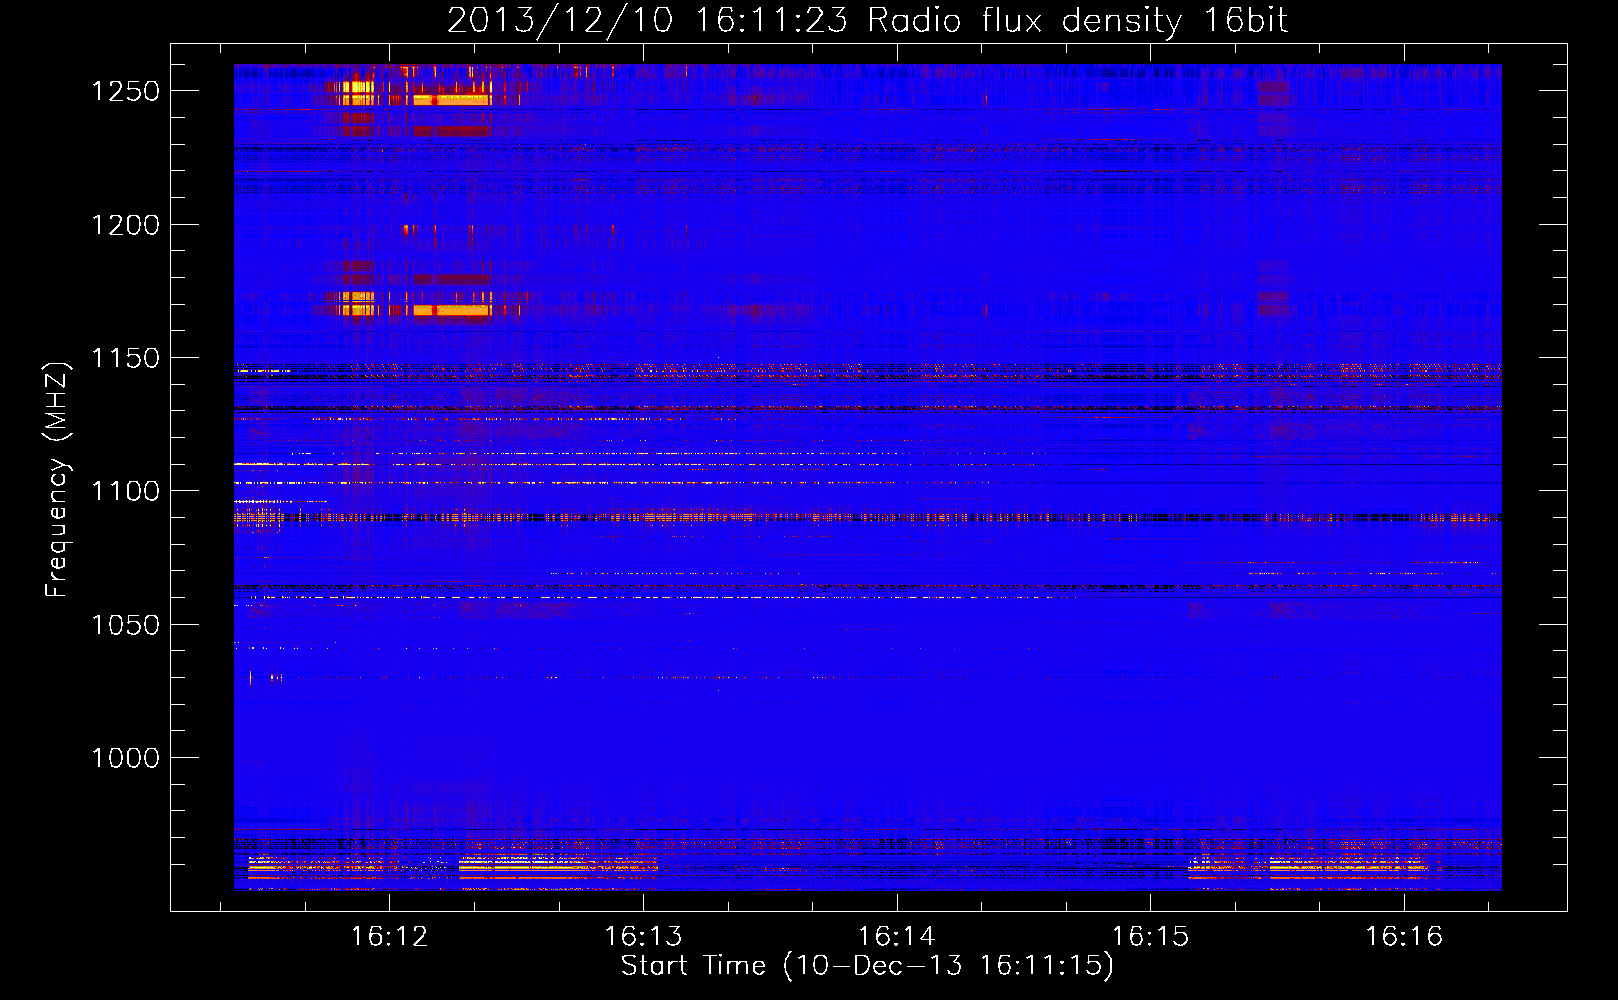Click the 1100 frequency tick label
1618x1000 pixels.
[x=125, y=491]
